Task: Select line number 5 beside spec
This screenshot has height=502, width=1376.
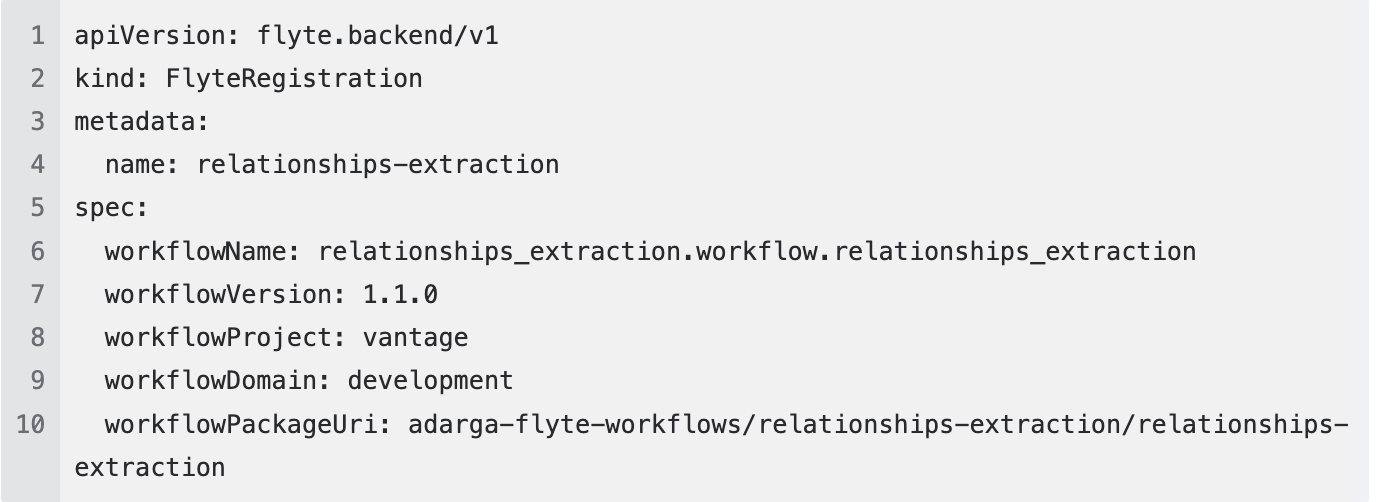Action: [38, 207]
